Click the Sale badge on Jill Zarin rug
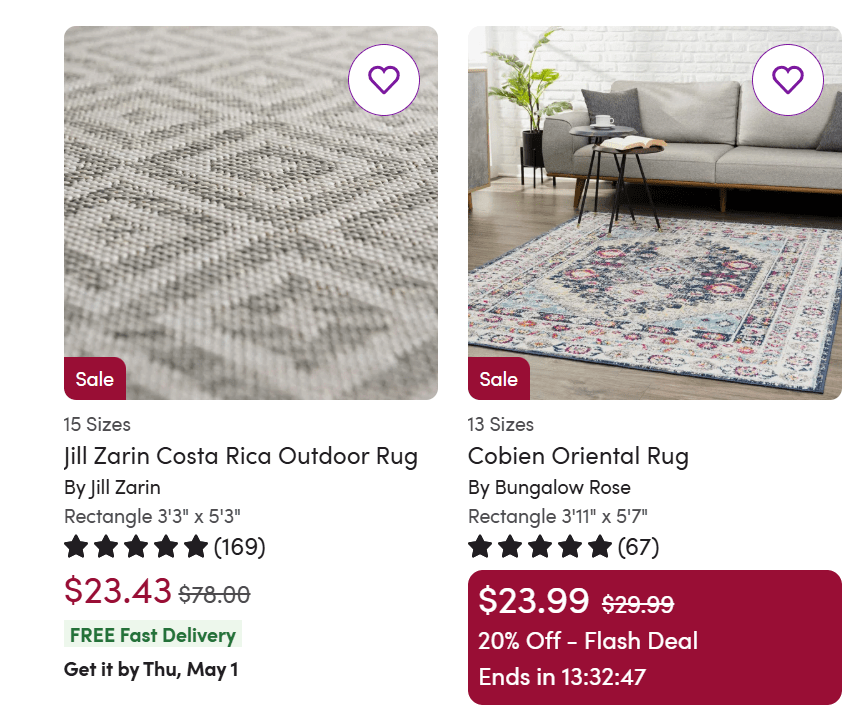This screenshot has height=709, width=850. tap(95, 379)
